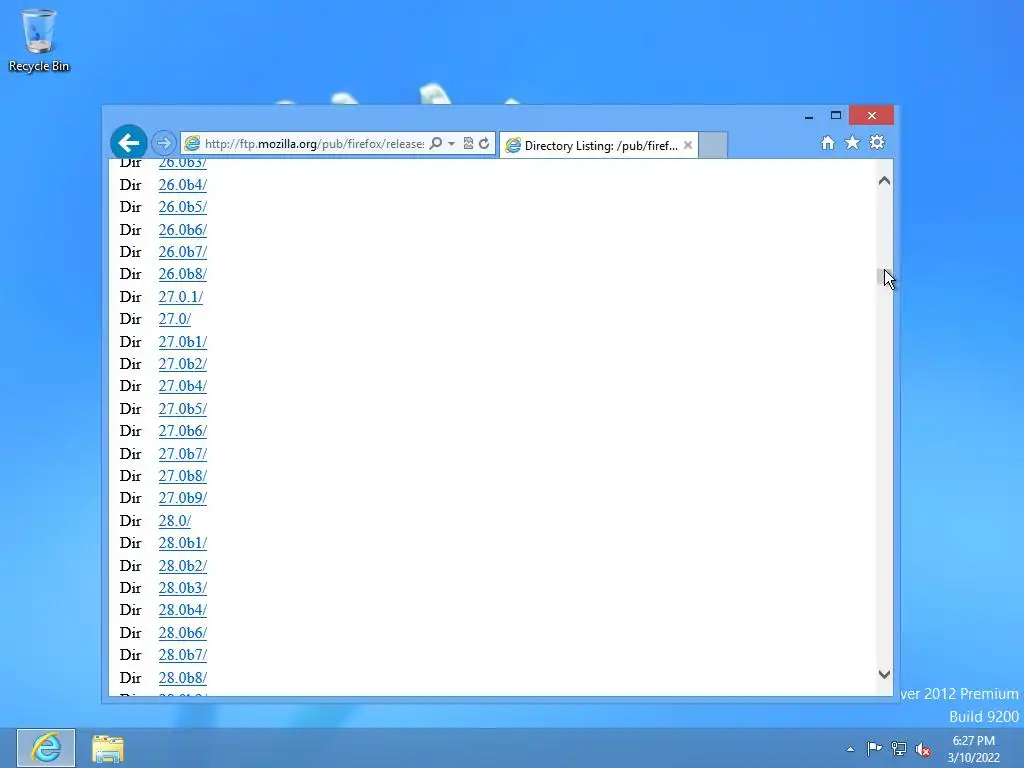
Task: Open the 28.0b1/ directory link
Action: [182, 543]
